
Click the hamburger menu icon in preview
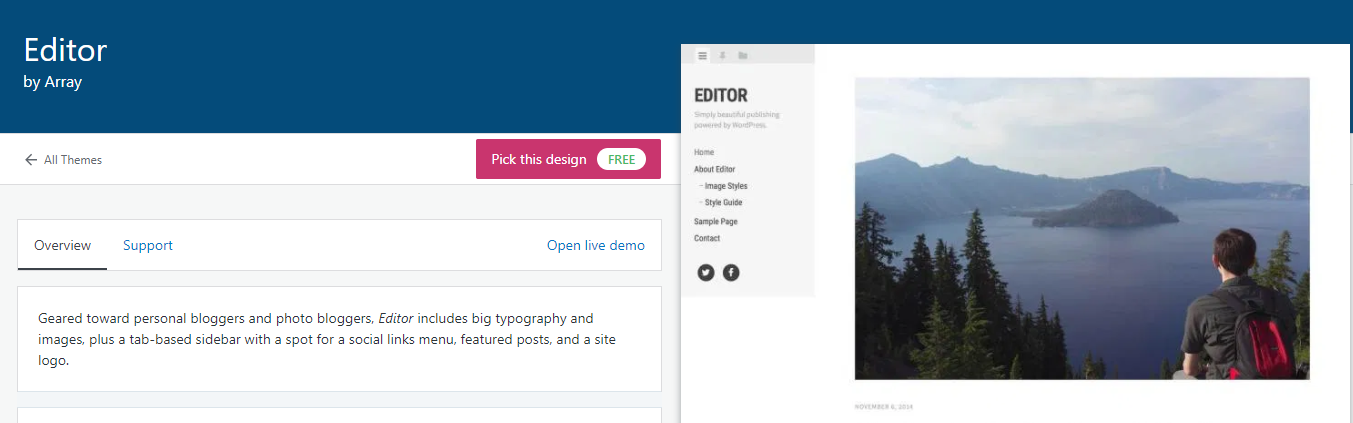click(x=703, y=56)
